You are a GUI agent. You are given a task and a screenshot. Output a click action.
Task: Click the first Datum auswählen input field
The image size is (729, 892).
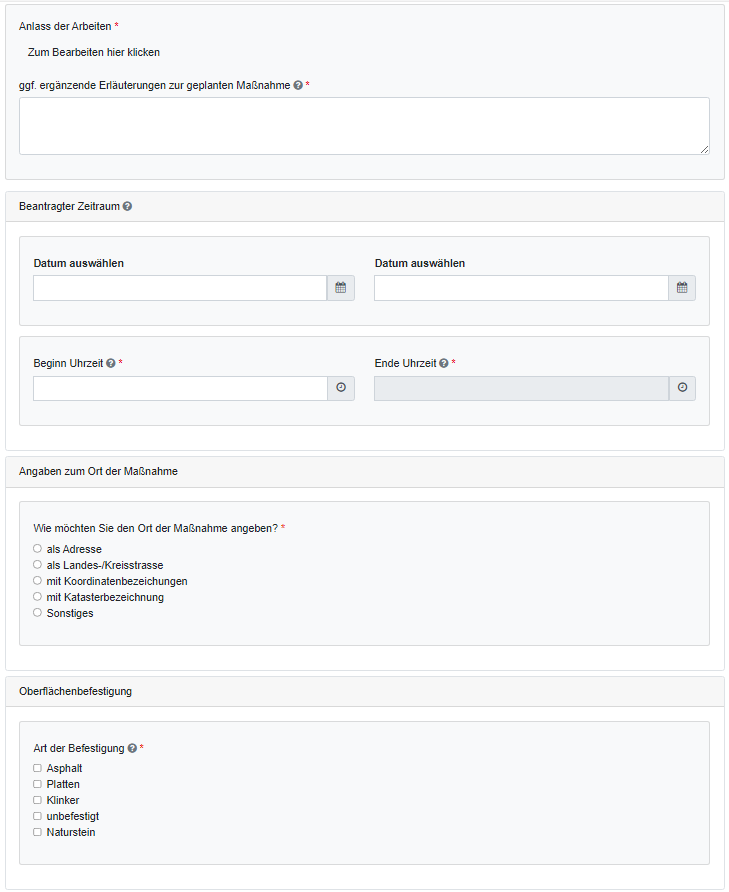180,288
